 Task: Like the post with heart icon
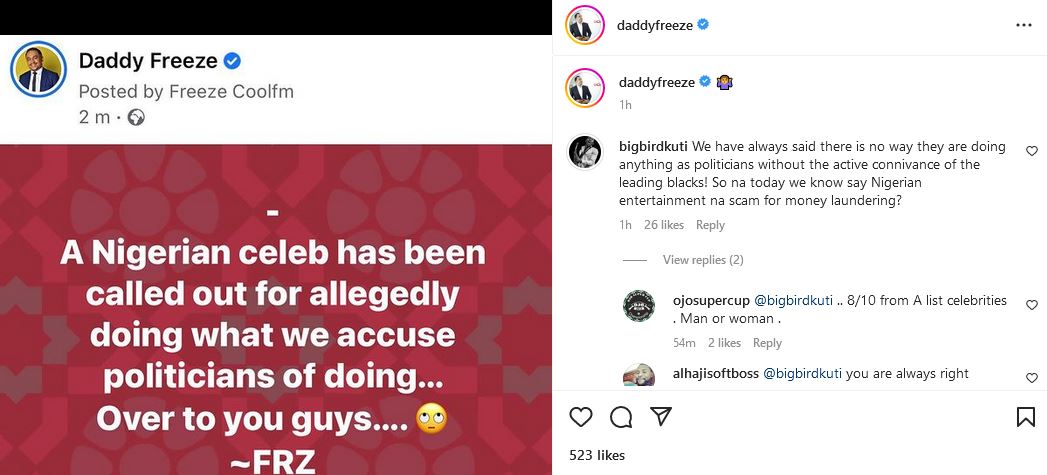(x=580, y=417)
